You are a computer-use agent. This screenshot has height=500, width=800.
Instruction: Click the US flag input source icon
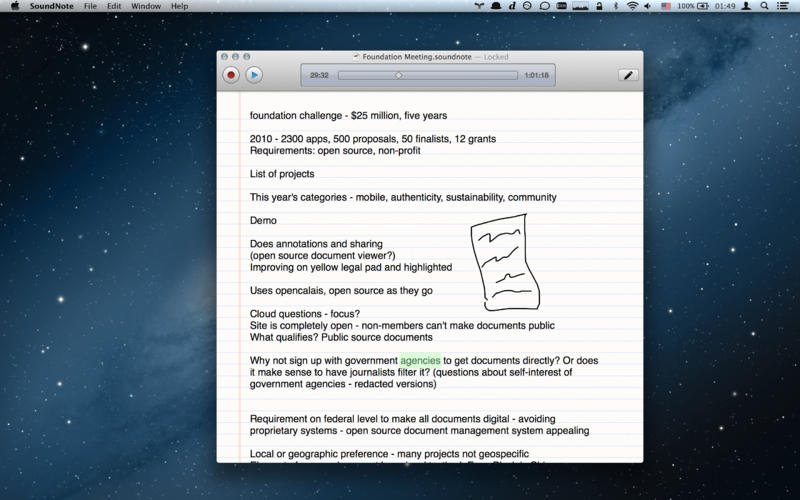pos(666,6)
